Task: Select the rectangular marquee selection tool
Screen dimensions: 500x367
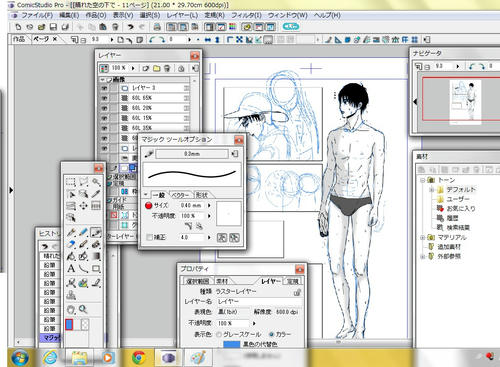Action: 71,182
